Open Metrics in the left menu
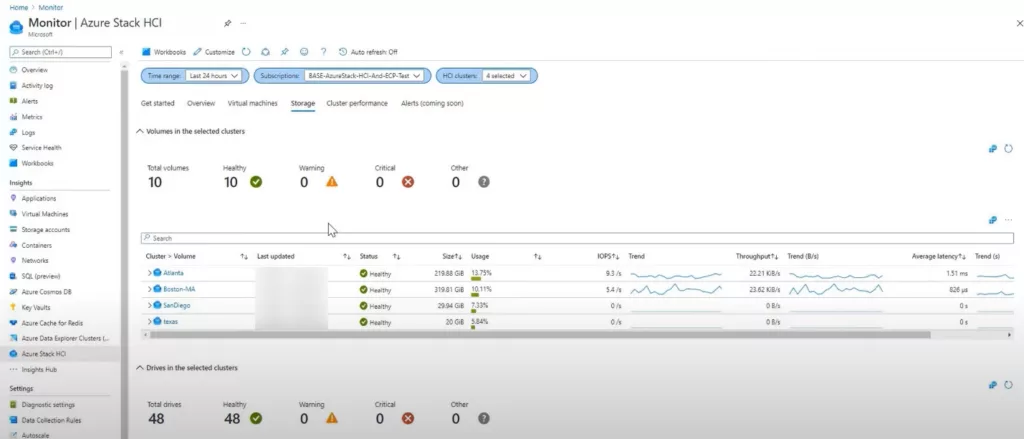 tap(31, 117)
